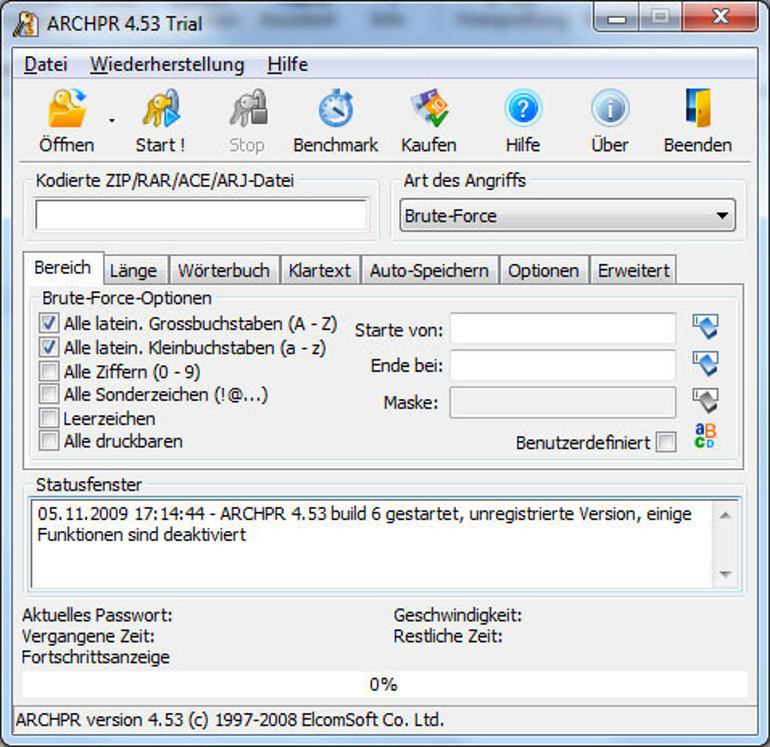Click the Aktuelles Passwort label
The height and width of the screenshot is (747, 770).
[97, 615]
